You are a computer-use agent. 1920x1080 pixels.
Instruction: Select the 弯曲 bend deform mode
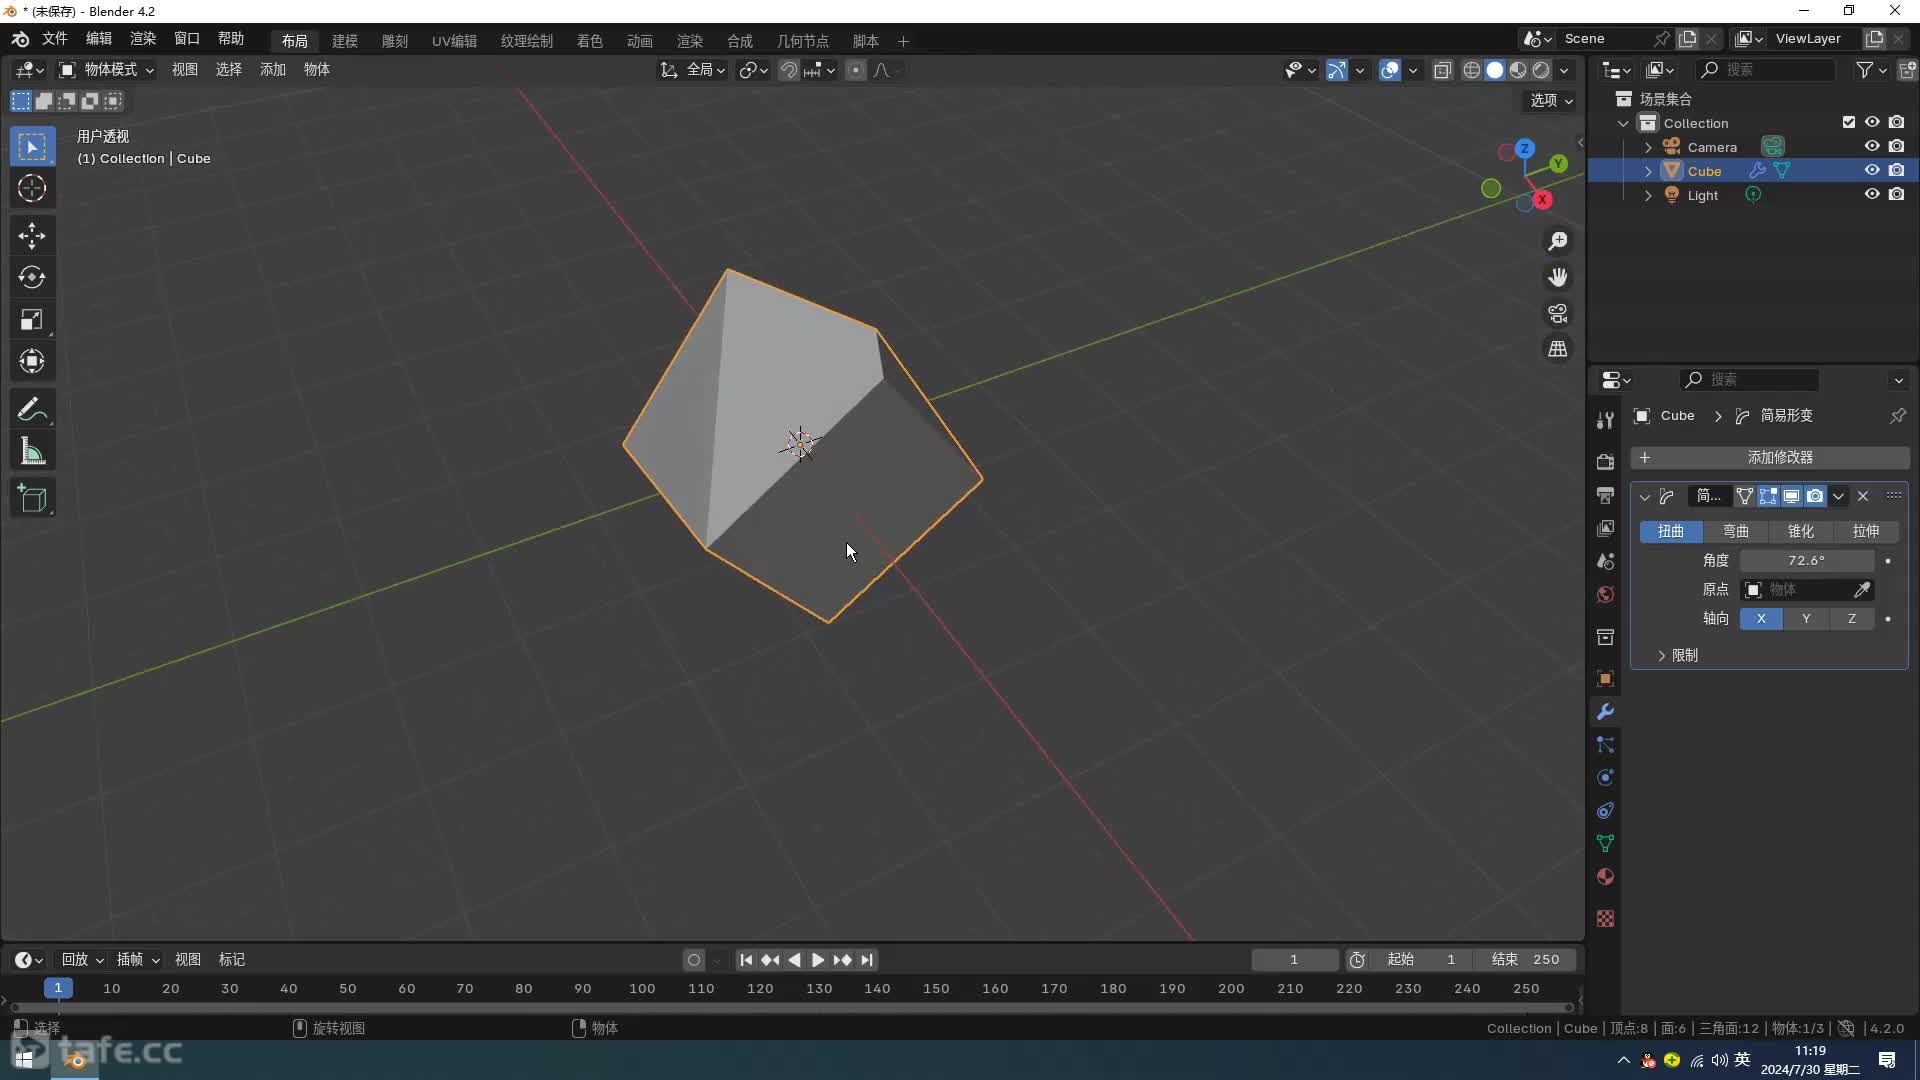pos(1736,531)
